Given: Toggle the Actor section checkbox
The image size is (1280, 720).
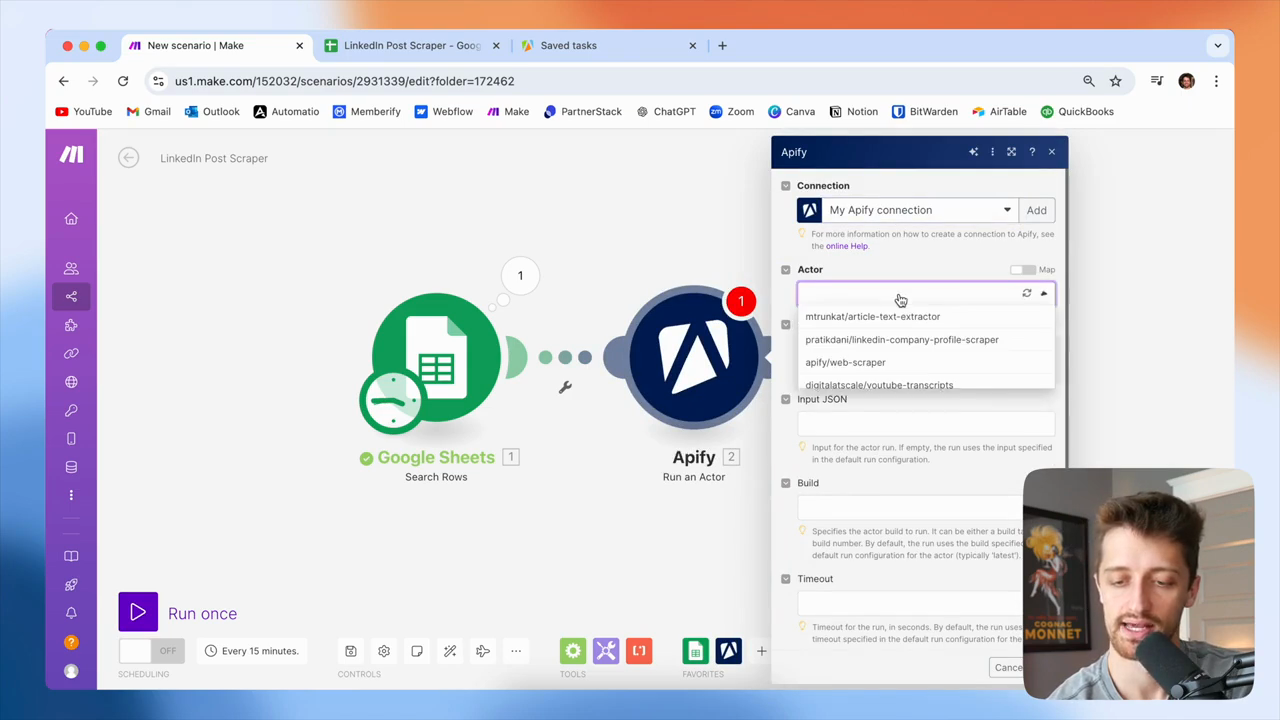Looking at the screenshot, I should click(x=786, y=270).
